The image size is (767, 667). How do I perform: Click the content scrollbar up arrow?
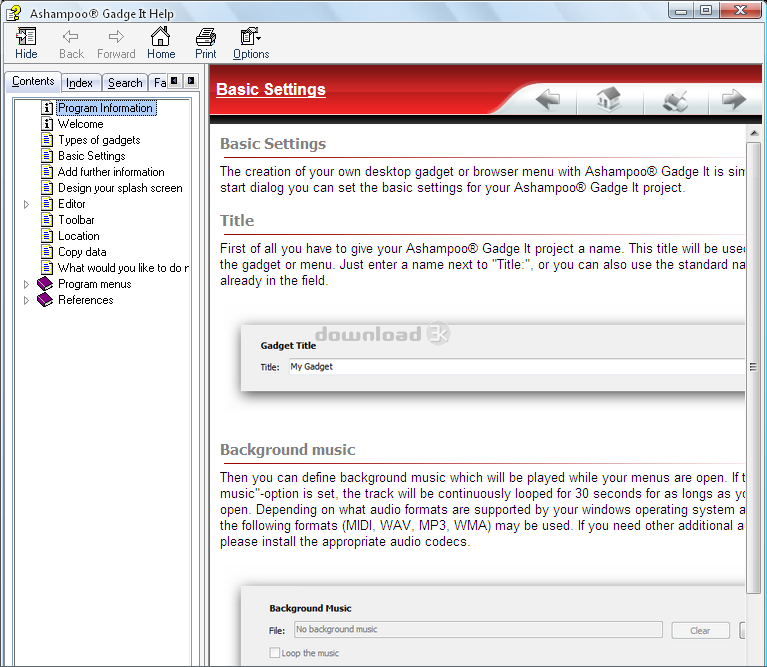754,133
